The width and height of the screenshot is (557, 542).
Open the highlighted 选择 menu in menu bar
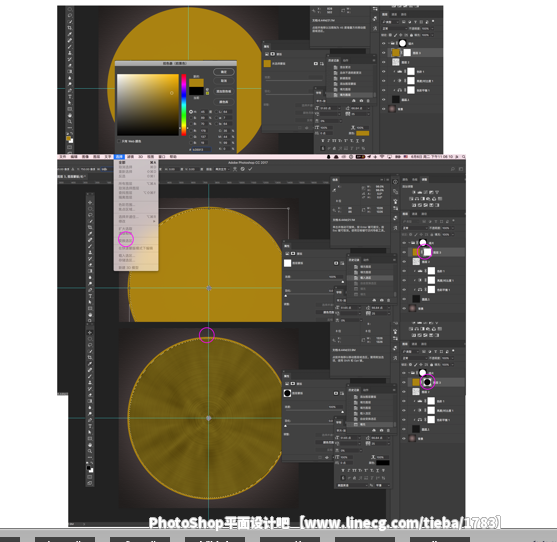119,157
